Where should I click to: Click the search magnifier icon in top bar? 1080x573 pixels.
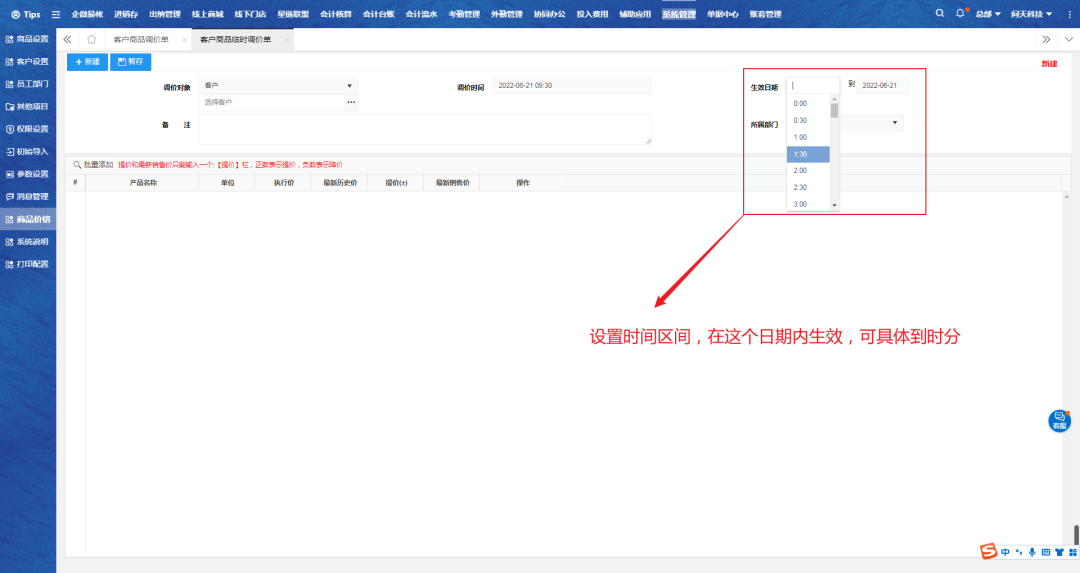point(939,14)
